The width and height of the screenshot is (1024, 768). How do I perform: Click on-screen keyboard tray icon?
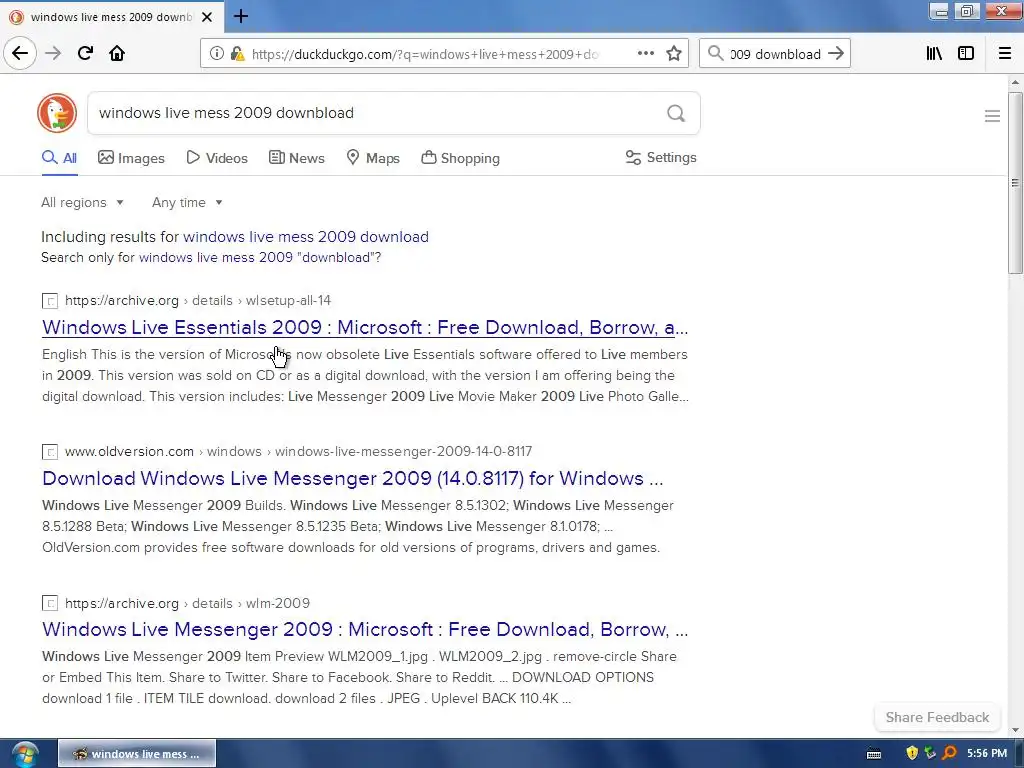874,754
